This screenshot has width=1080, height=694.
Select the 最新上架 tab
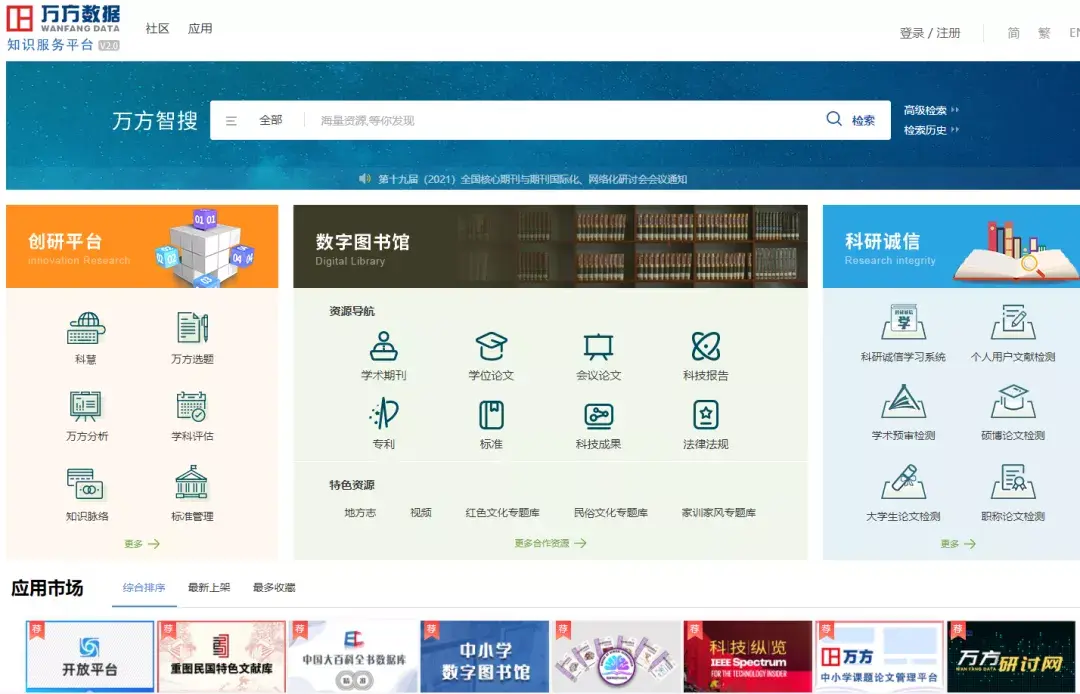coord(209,588)
